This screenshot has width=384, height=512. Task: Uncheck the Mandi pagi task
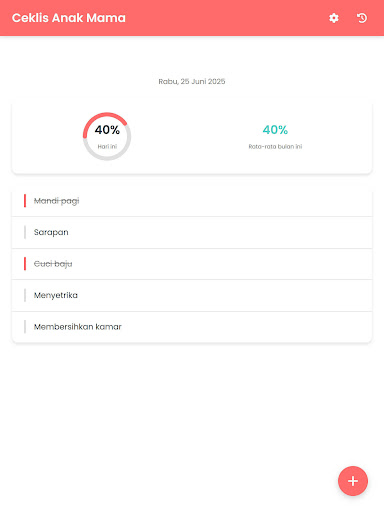tap(192, 201)
